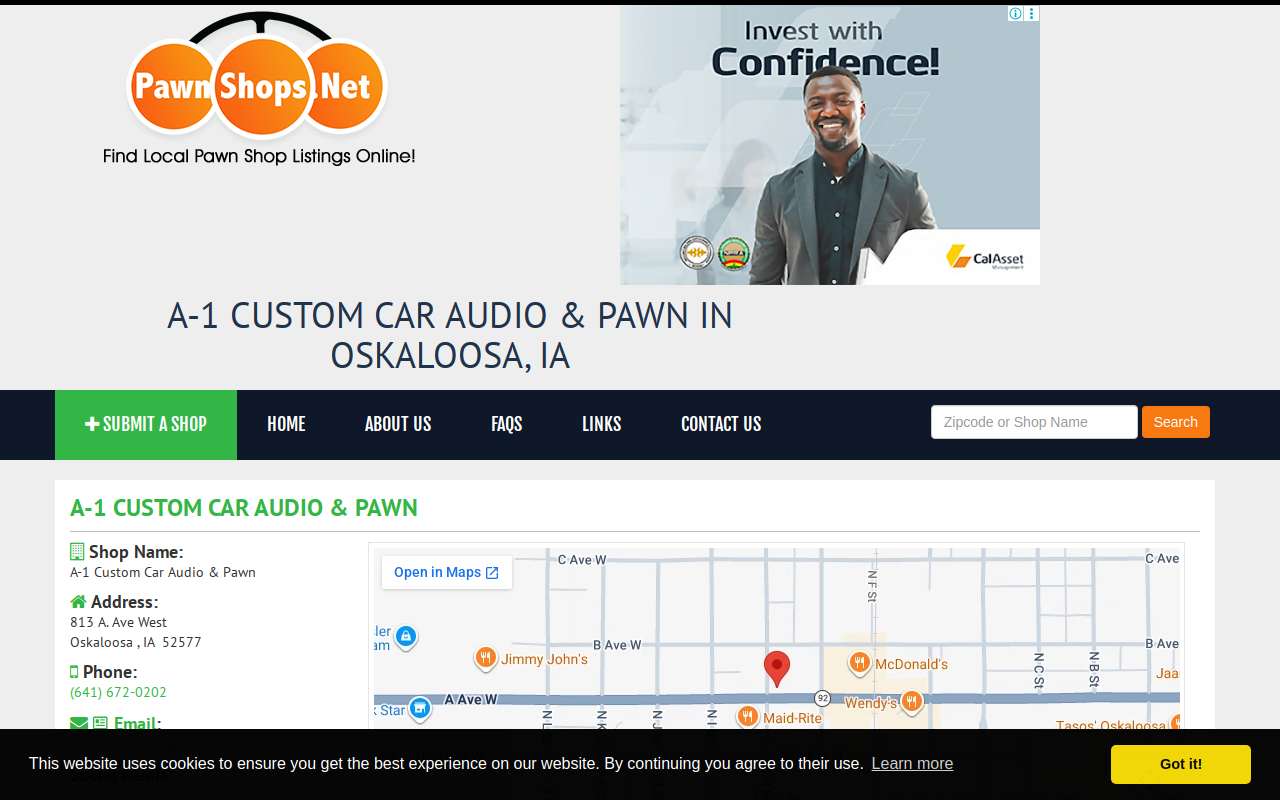Click the Route 92 shield on map

coord(822,697)
